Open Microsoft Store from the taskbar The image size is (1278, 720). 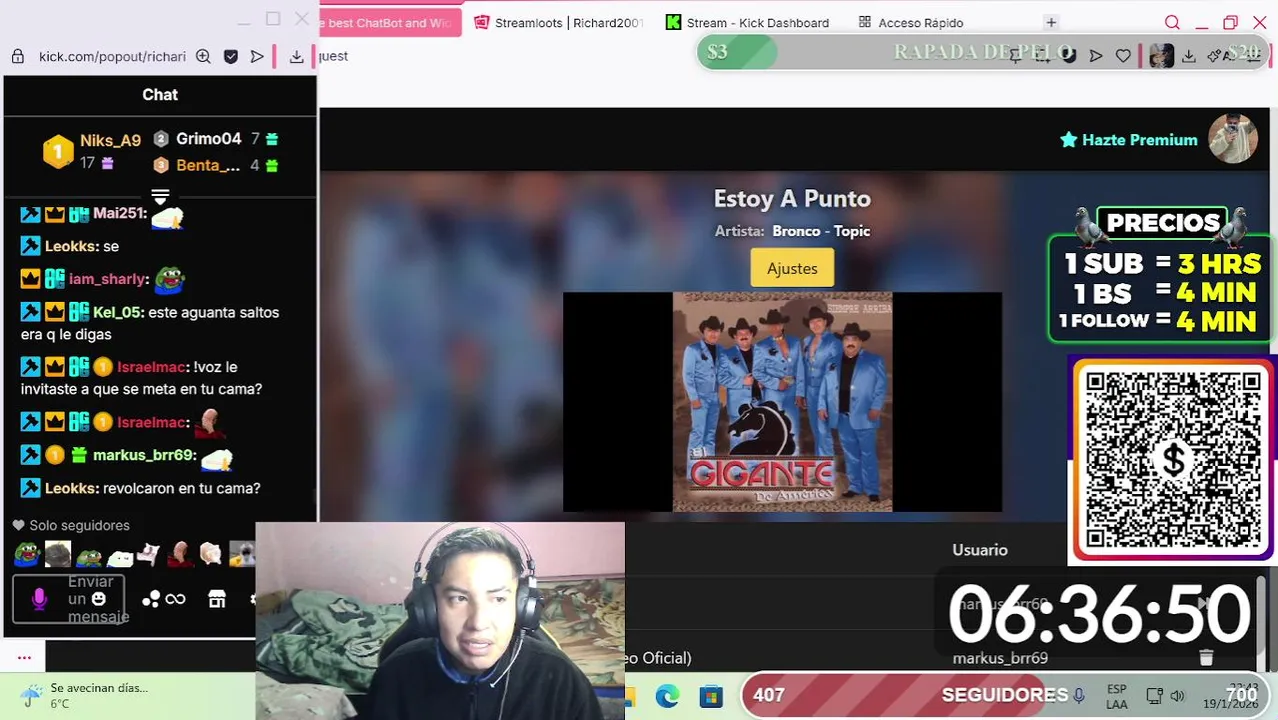[711, 696]
